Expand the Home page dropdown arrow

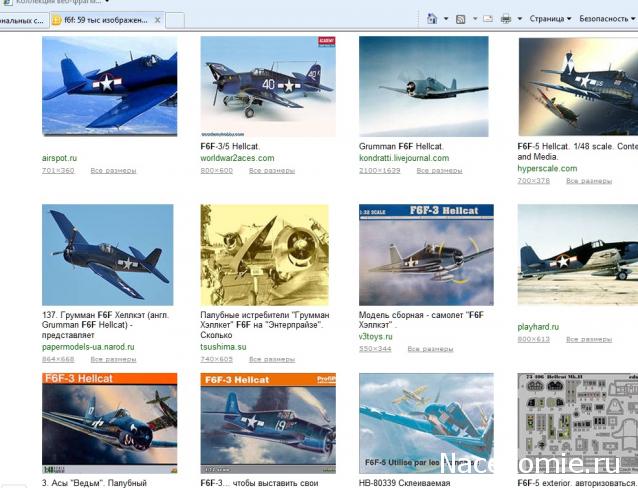[444, 19]
